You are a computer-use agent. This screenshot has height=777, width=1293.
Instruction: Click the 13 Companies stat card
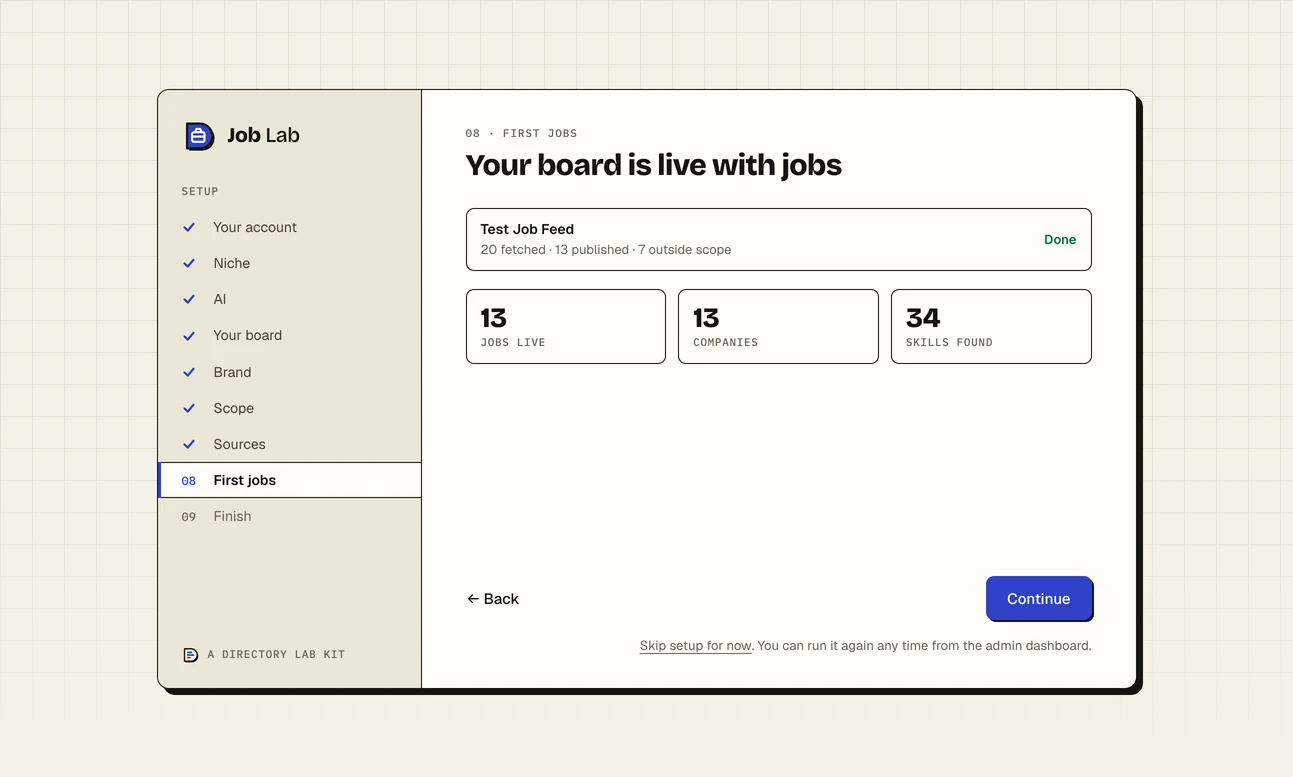click(778, 326)
